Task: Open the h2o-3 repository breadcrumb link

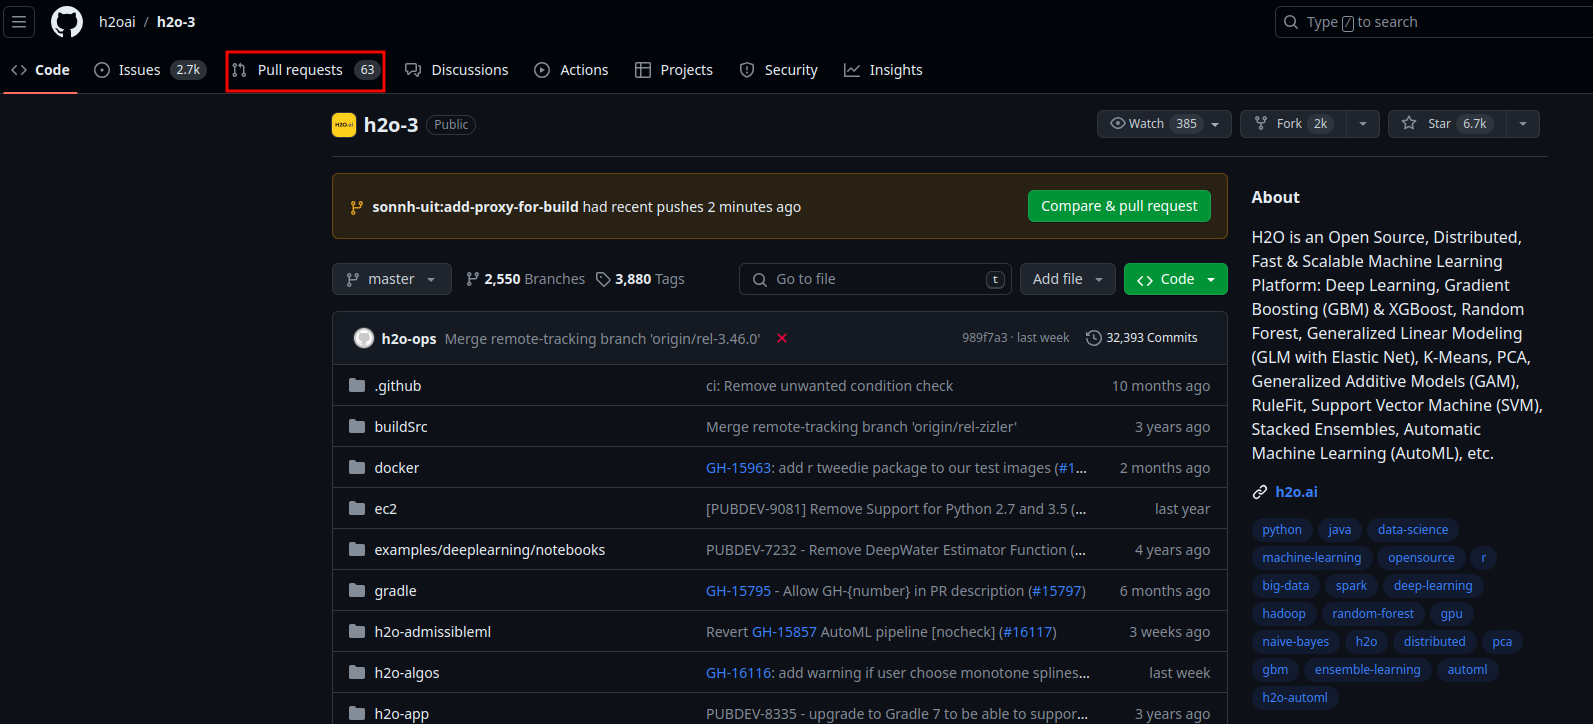Action: point(176,22)
